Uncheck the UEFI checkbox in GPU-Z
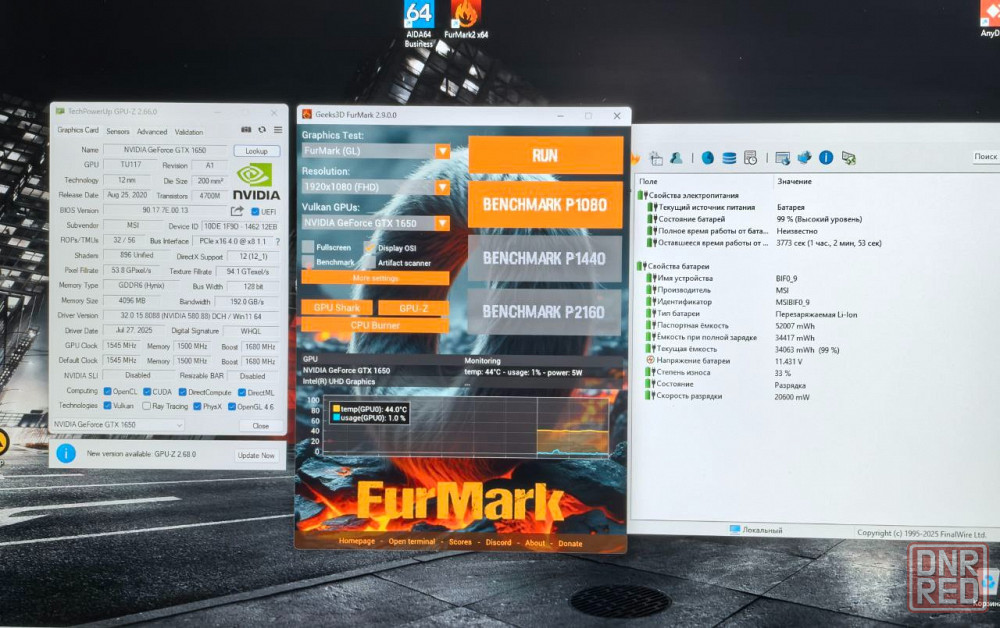 (254, 211)
